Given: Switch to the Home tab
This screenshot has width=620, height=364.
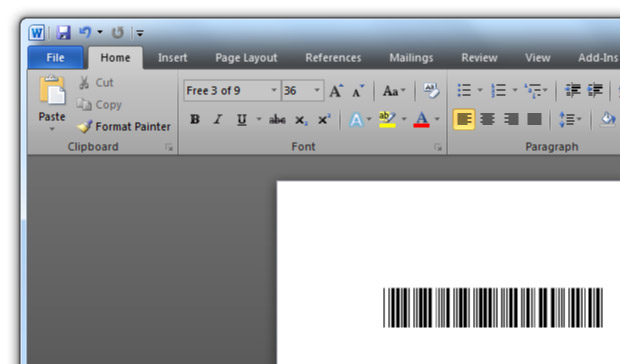Looking at the screenshot, I should [115, 58].
